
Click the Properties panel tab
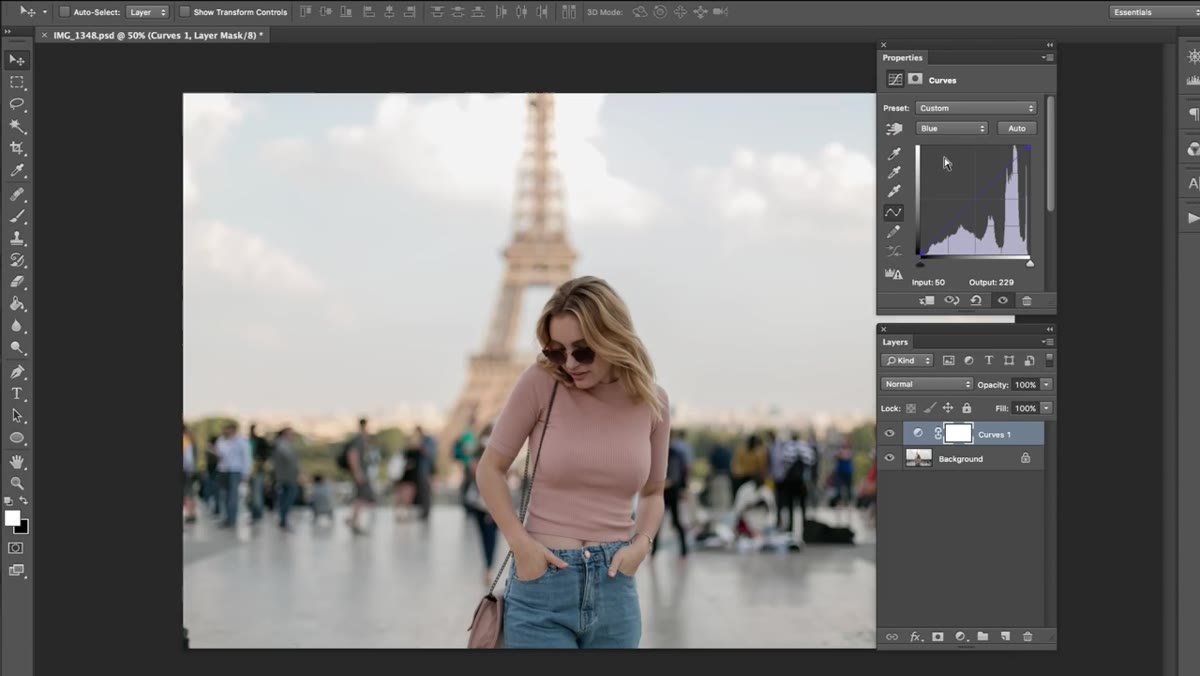coord(902,57)
